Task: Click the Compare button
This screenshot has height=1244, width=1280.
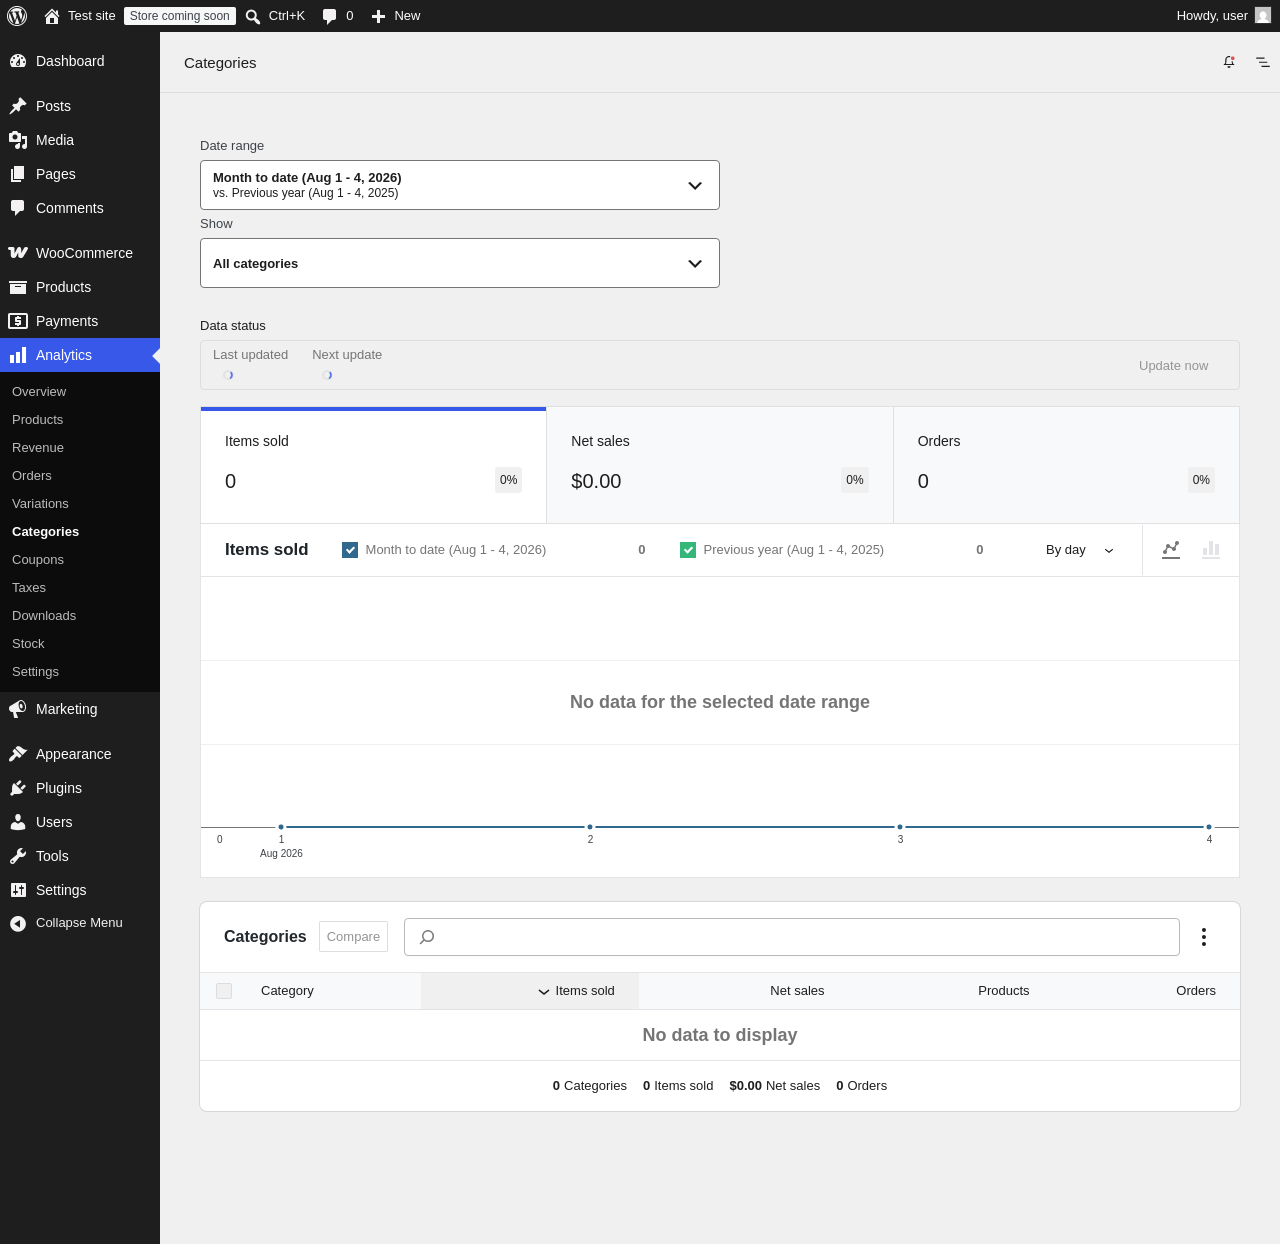Action: click(353, 937)
